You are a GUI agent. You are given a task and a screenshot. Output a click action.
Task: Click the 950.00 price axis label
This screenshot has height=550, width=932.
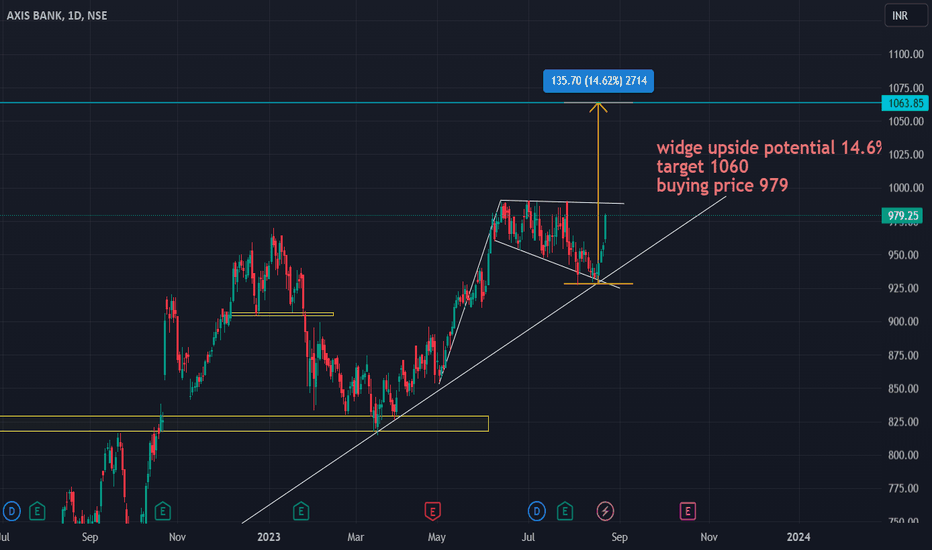click(x=903, y=254)
